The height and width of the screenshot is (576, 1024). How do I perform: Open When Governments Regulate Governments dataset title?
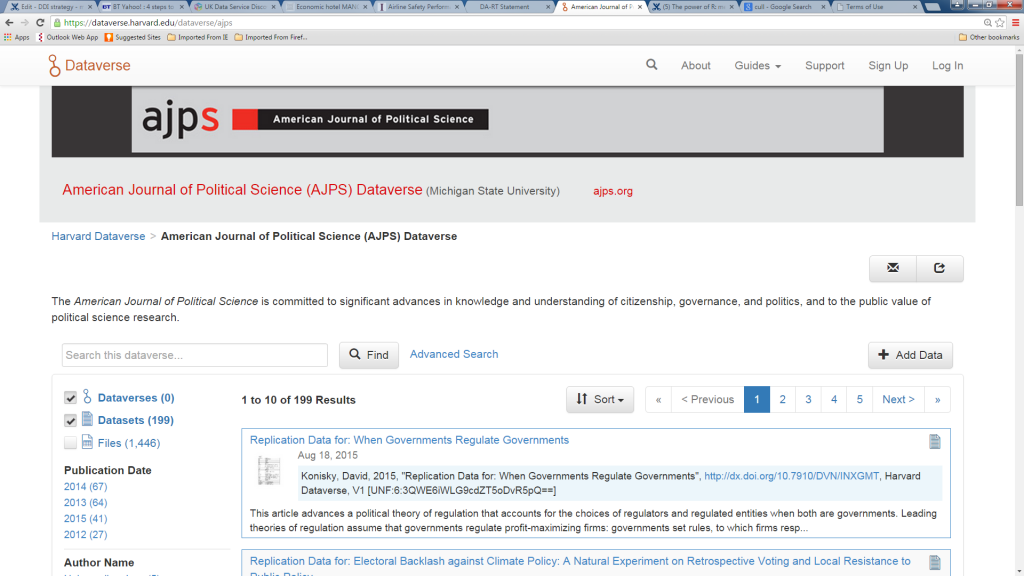pos(409,440)
